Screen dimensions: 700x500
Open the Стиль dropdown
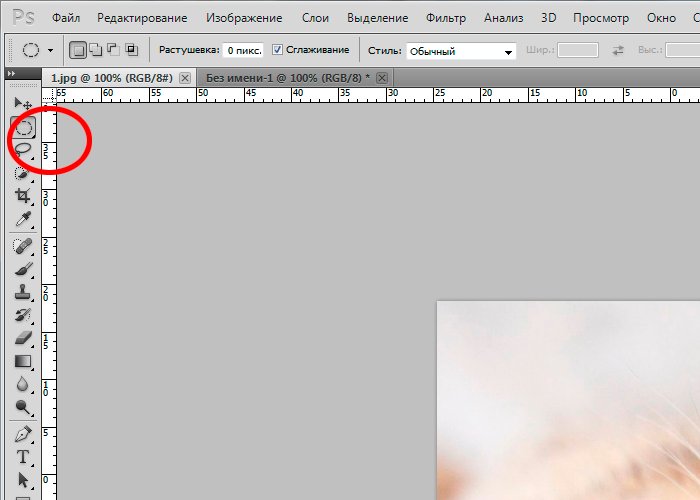tap(461, 51)
